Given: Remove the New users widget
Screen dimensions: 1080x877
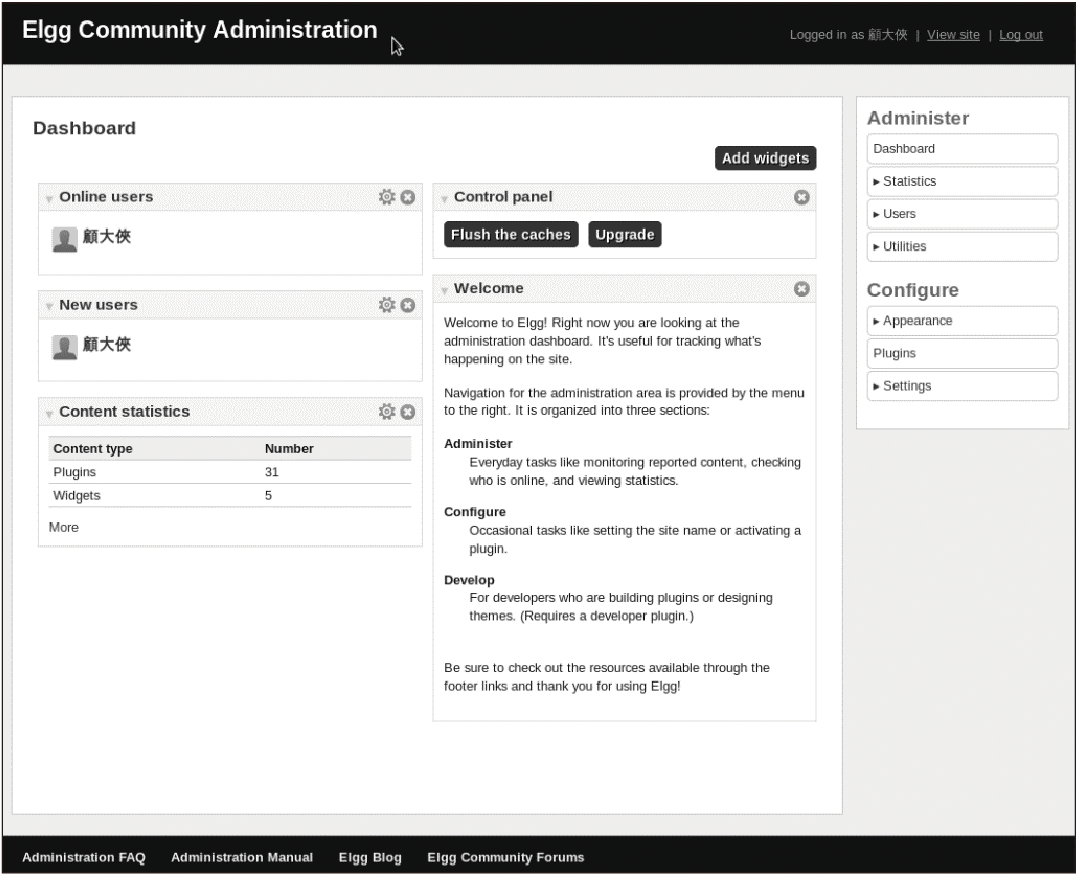Looking at the screenshot, I should click(x=408, y=305).
